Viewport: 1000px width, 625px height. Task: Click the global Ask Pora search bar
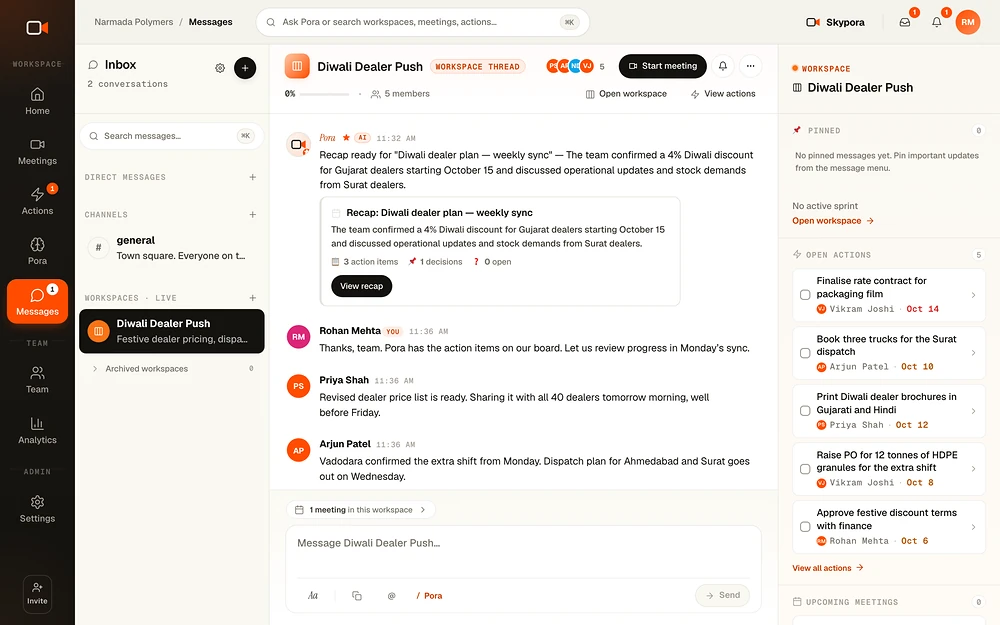[422, 22]
